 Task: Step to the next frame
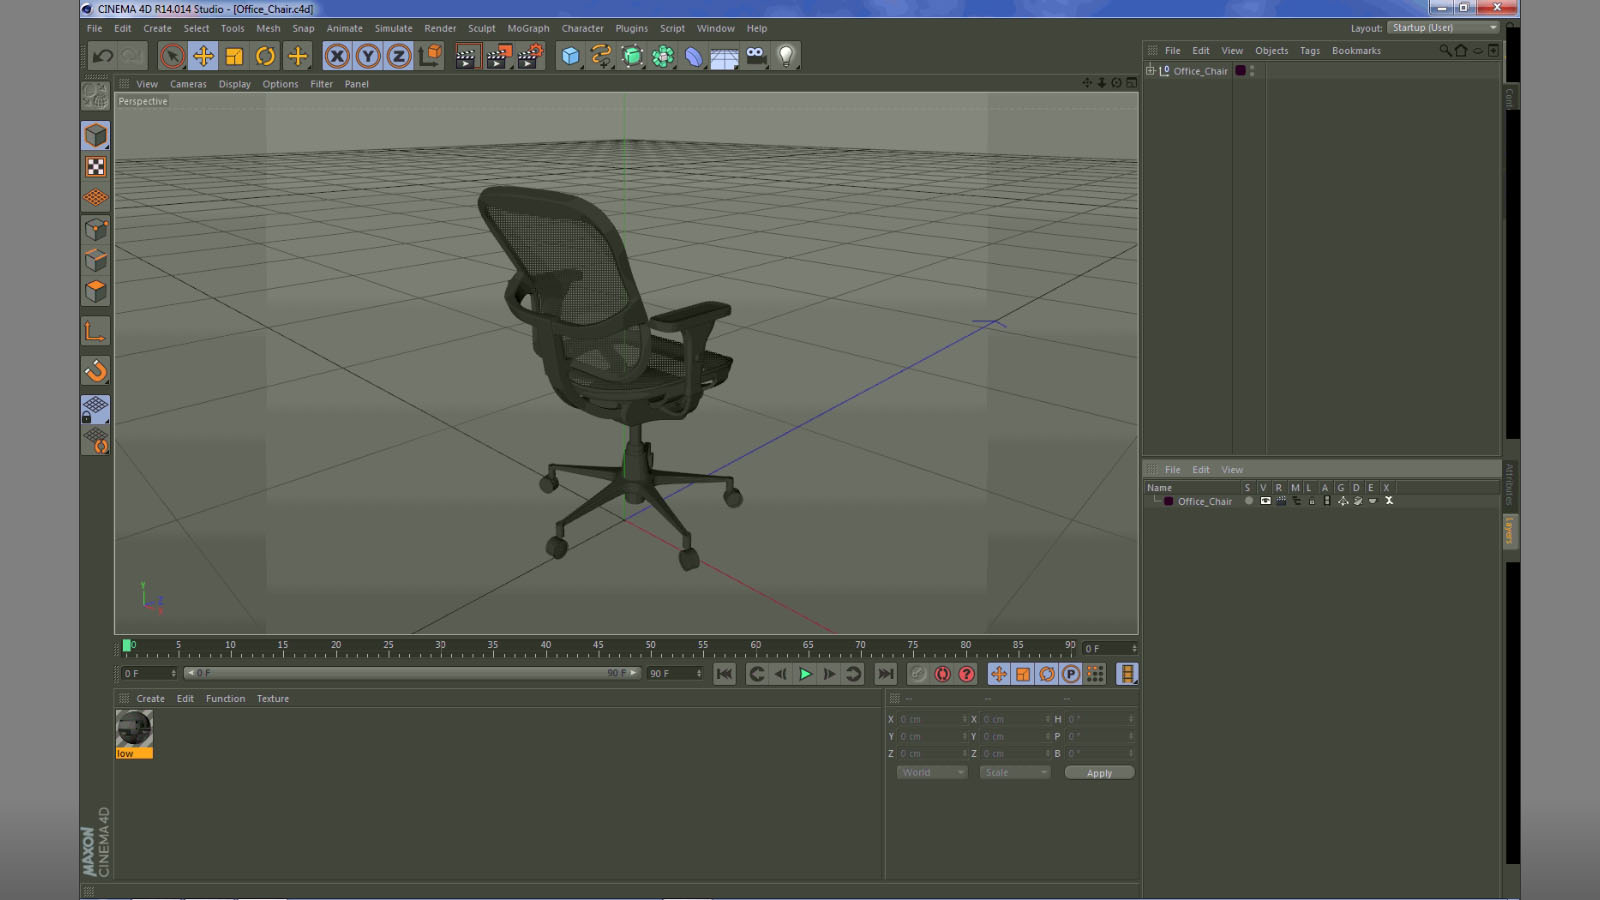829,674
